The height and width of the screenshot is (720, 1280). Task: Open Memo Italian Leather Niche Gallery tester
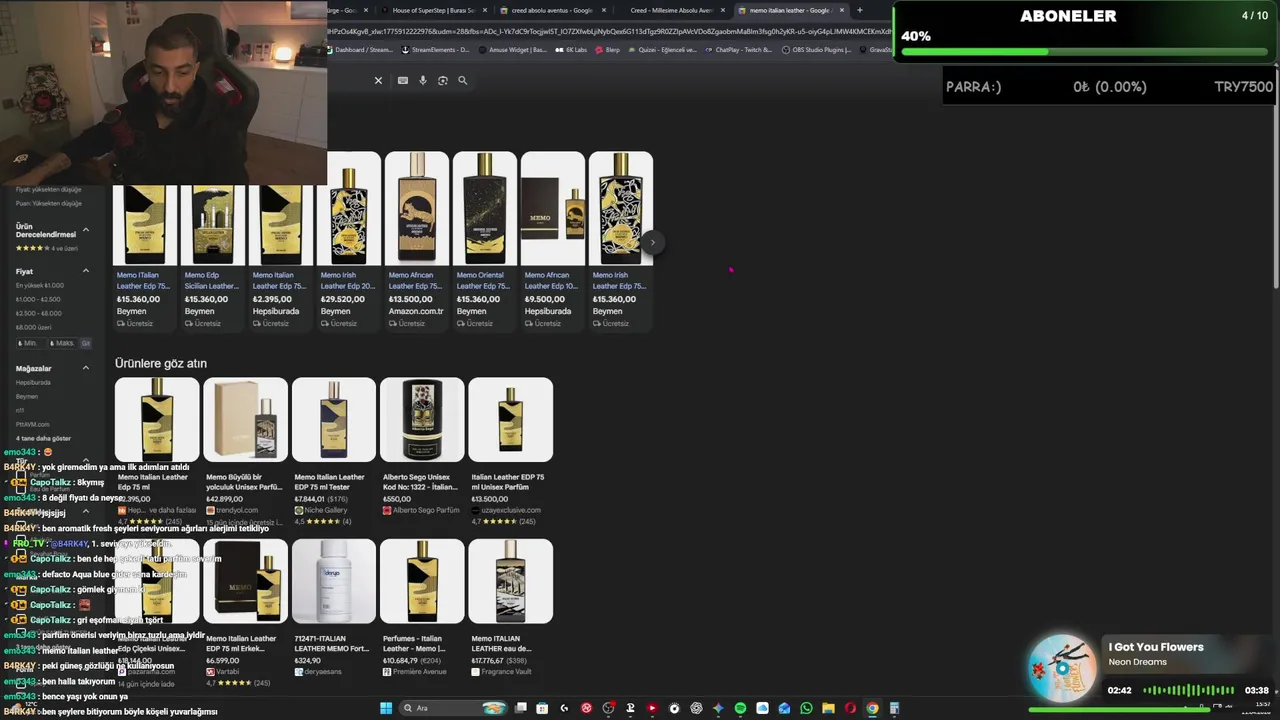(x=334, y=452)
